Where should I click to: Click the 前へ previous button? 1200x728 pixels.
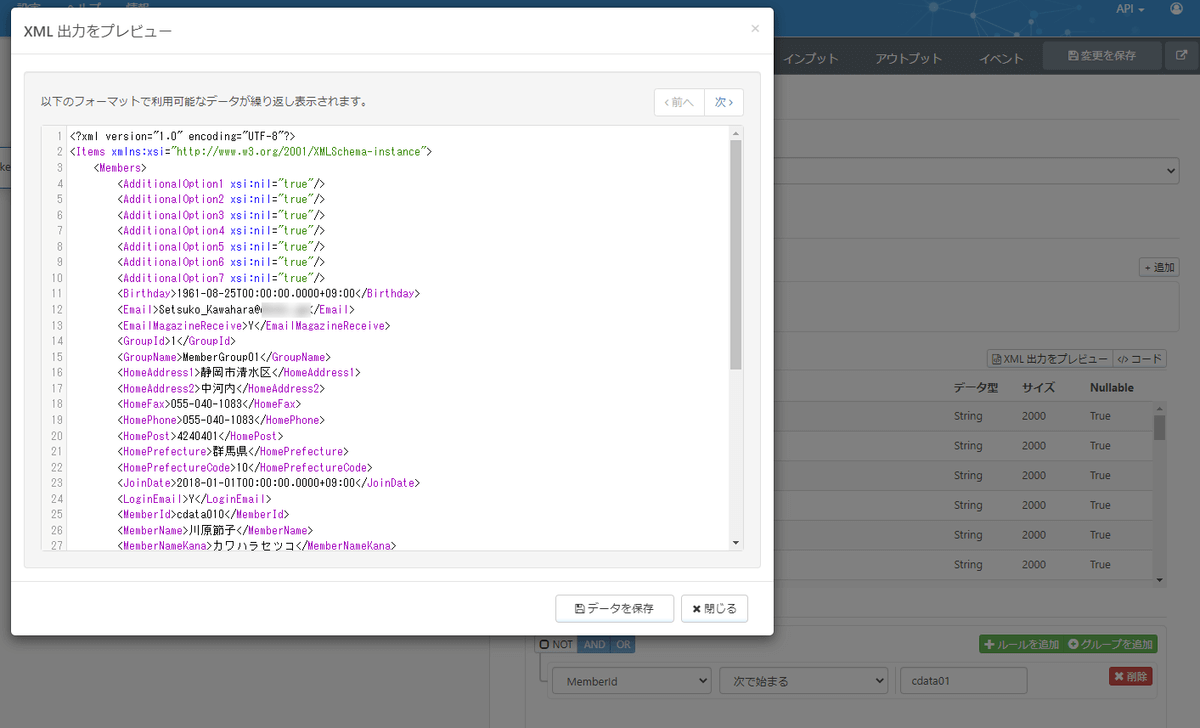click(678, 102)
